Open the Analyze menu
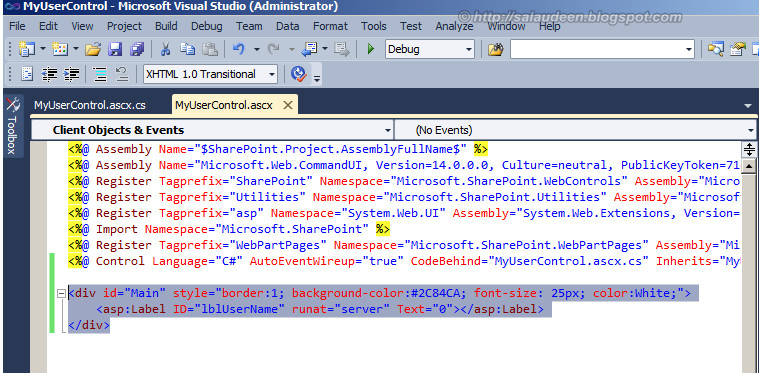Viewport: 759px width, 373px height. pos(454,26)
